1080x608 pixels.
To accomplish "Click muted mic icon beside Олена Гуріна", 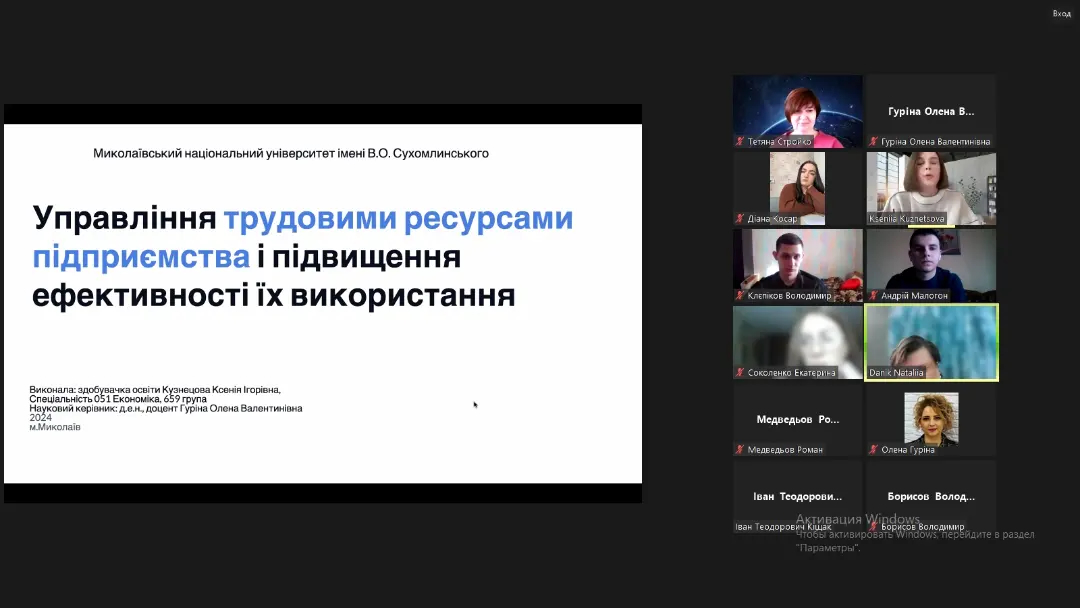I will [x=874, y=450].
